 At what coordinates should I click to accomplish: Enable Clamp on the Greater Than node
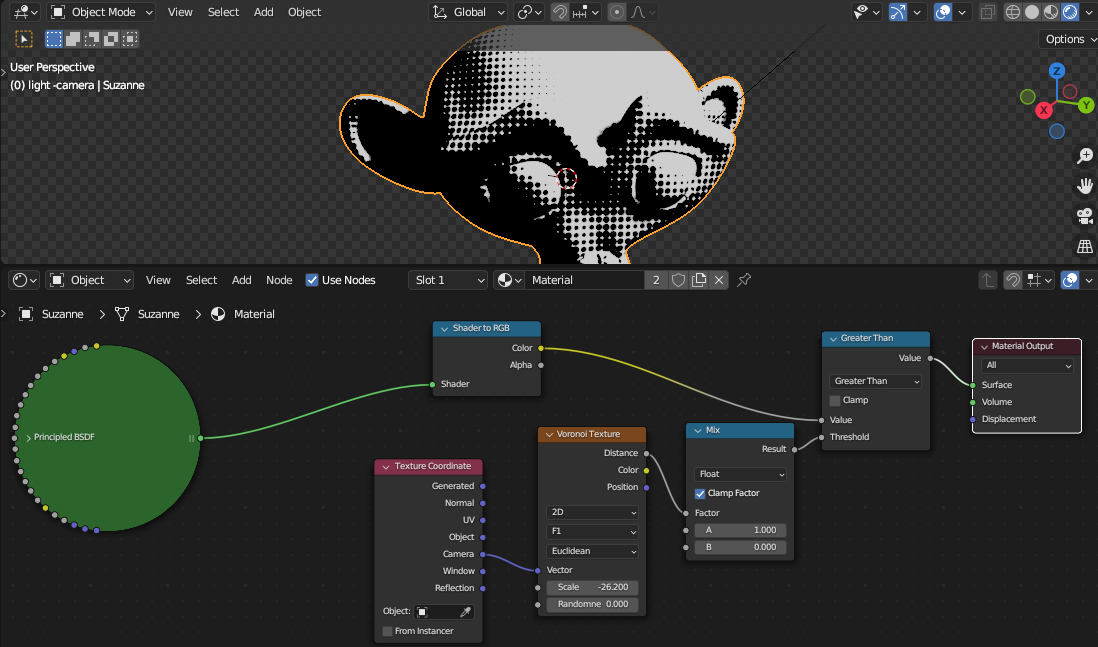(x=835, y=401)
